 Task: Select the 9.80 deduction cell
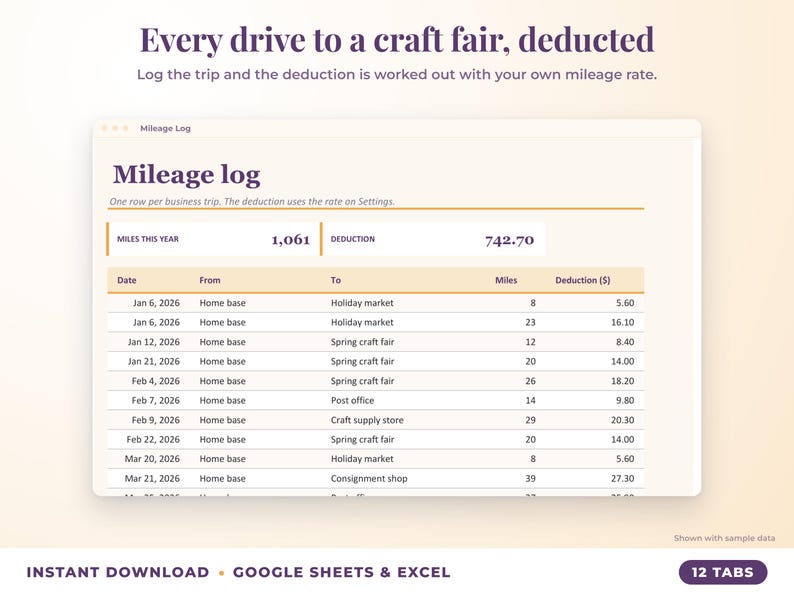point(625,400)
